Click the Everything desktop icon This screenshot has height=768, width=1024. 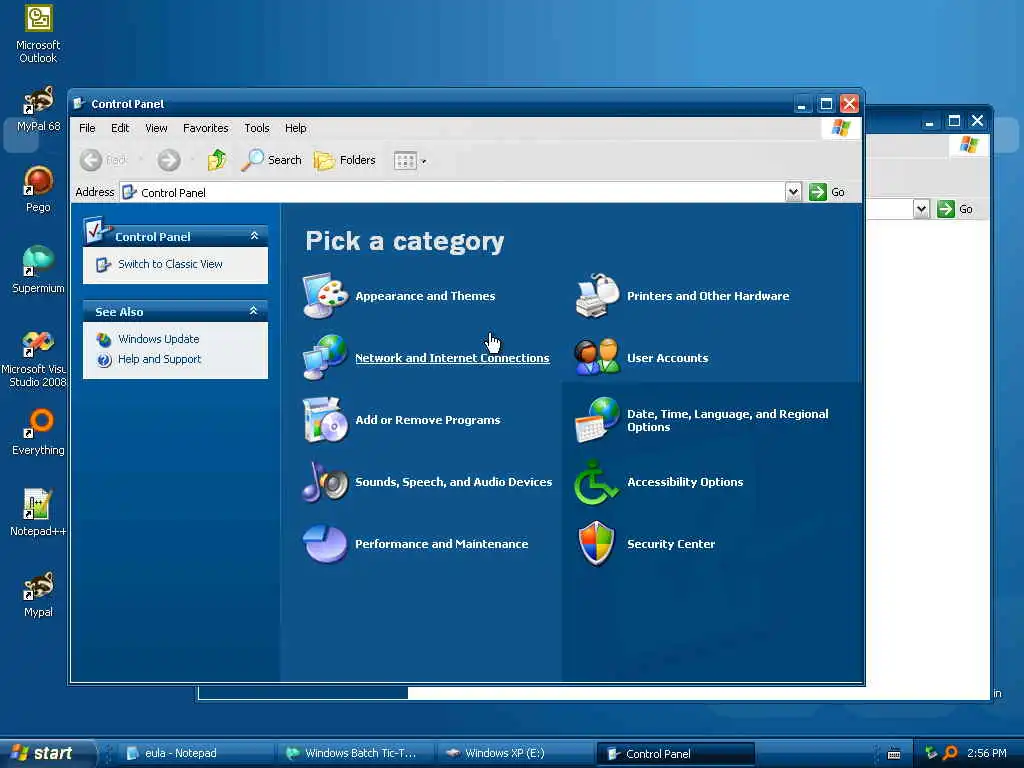[x=38, y=433]
